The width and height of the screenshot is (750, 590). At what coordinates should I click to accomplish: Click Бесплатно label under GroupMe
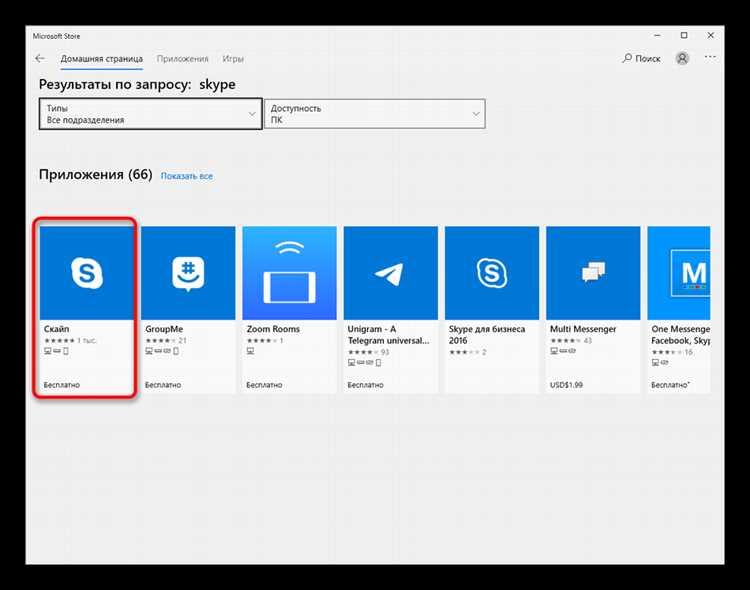click(x=163, y=385)
